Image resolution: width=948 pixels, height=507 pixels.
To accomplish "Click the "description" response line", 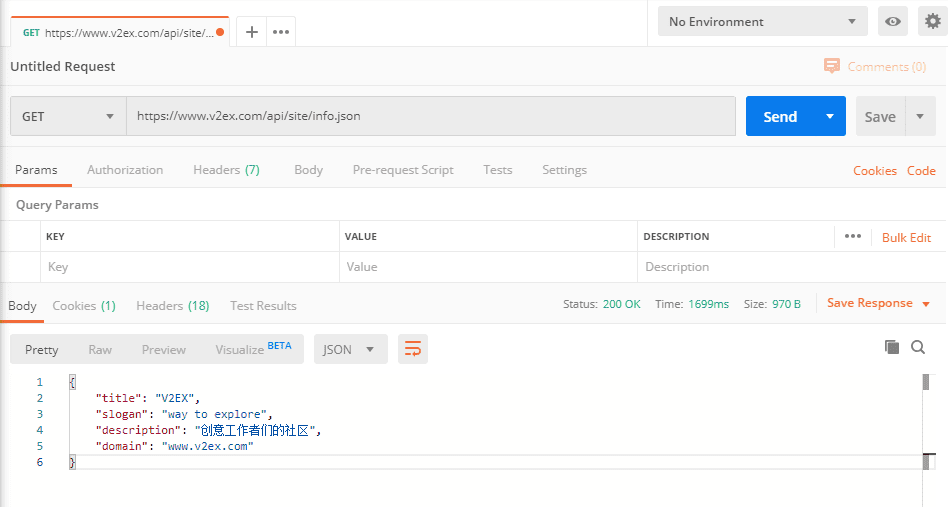I will 209,430.
